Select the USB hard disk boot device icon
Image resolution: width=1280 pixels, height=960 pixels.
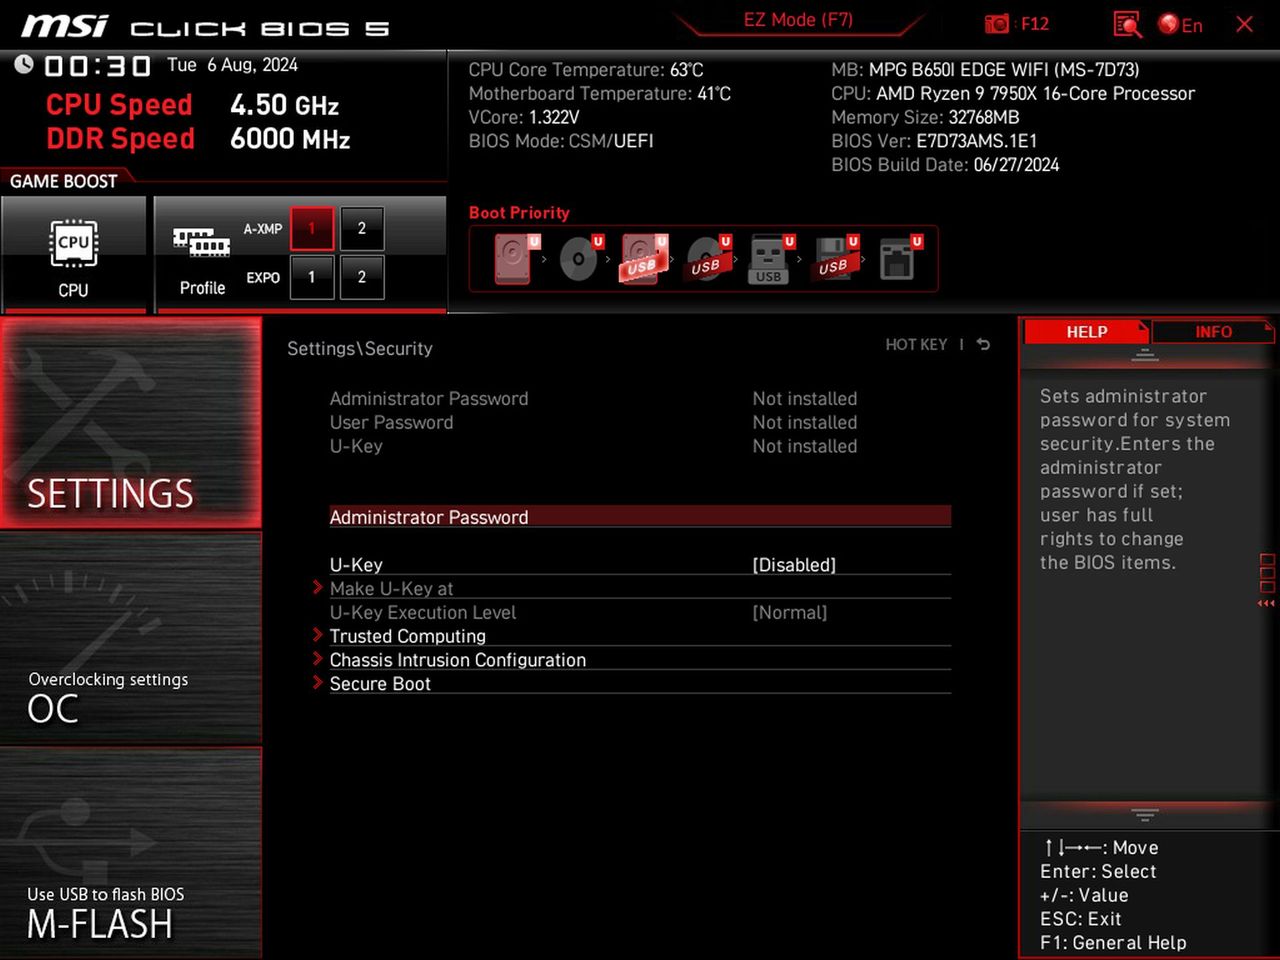[643, 258]
